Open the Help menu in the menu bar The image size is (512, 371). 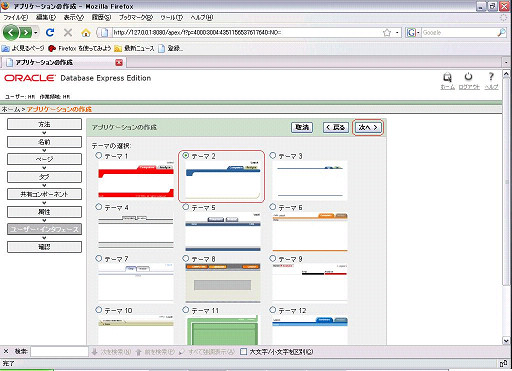point(201,17)
